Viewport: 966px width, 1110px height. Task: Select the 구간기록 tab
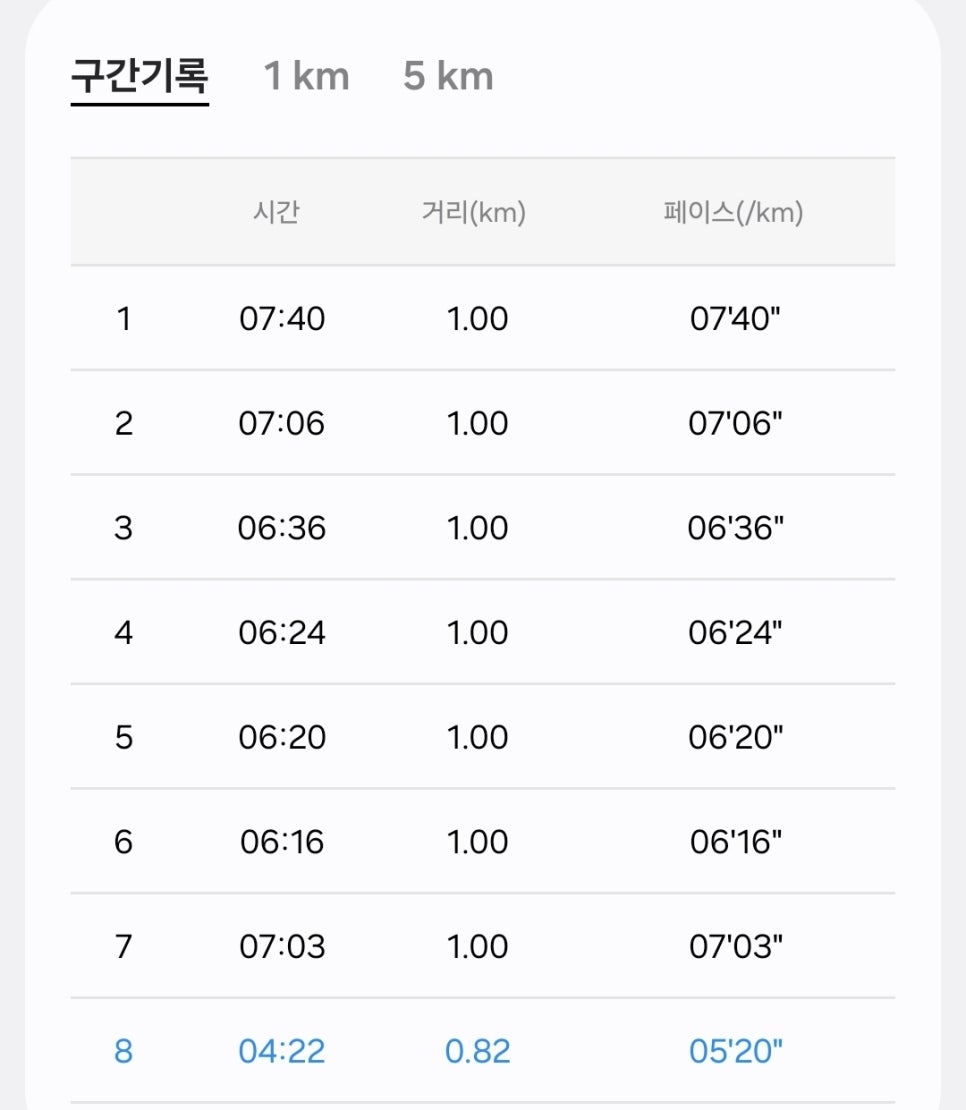point(139,76)
